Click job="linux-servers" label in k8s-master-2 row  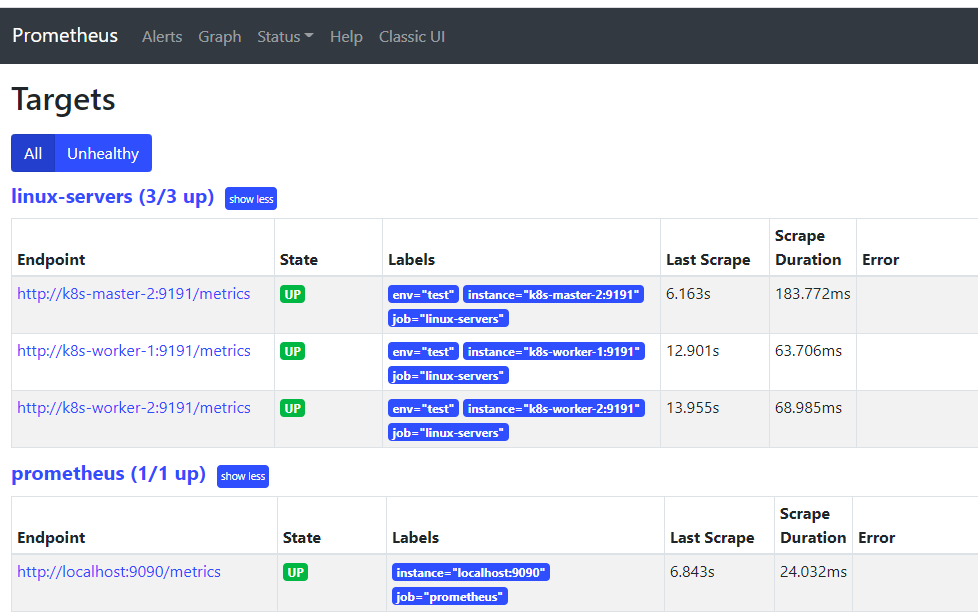[x=448, y=319]
